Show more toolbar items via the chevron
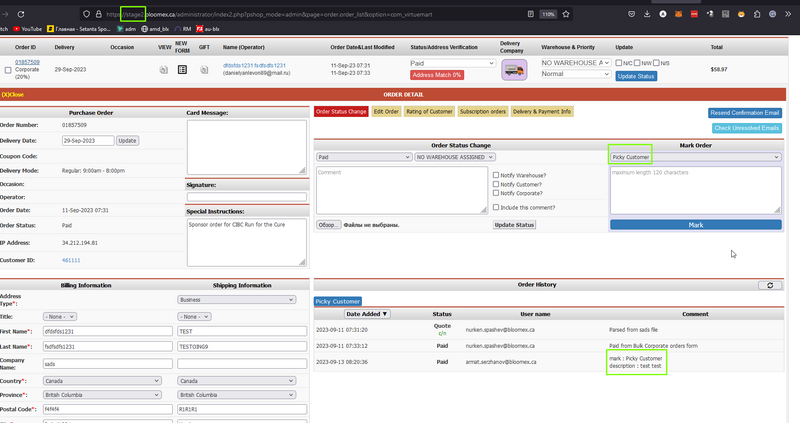Viewport: 800px width, 423px height. pyautogui.click(x=788, y=14)
